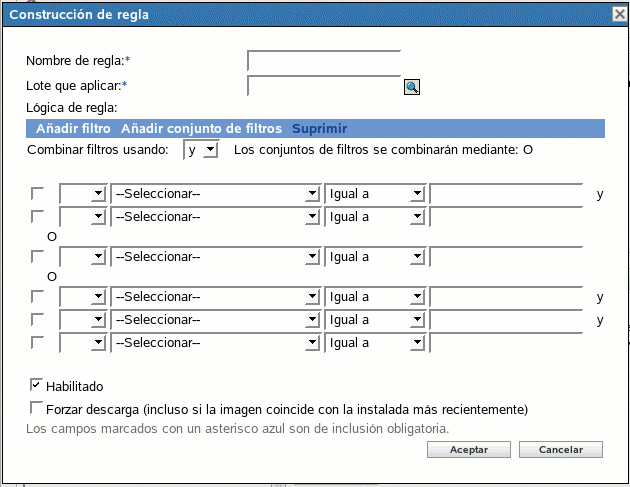Click the Nombre de regla text field
This screenshot has width=630, height=487.
tap(323, 62)
